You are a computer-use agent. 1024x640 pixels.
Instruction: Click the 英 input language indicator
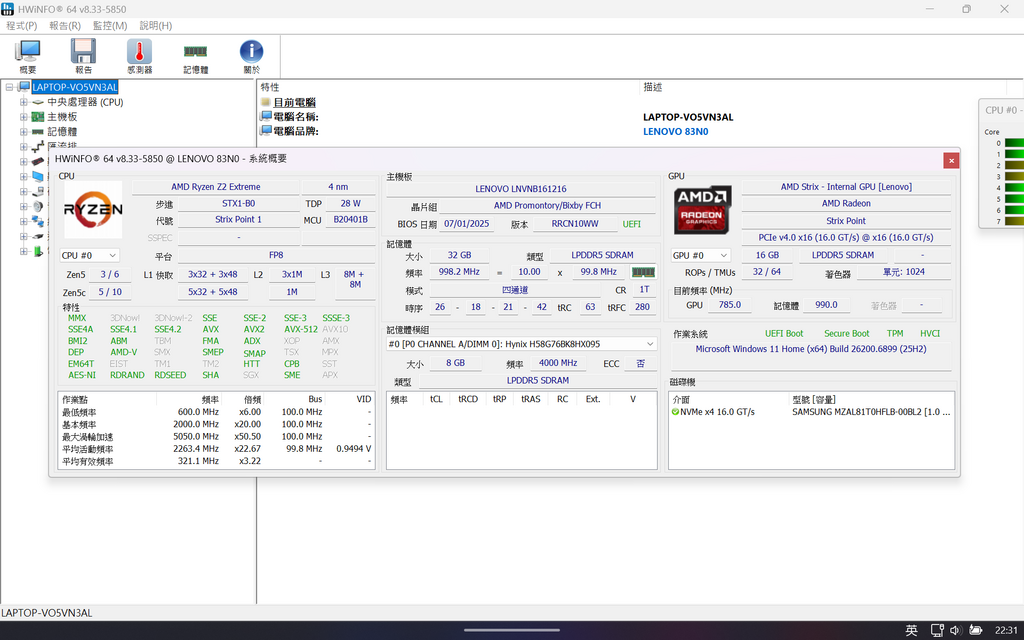click(911, 630)
